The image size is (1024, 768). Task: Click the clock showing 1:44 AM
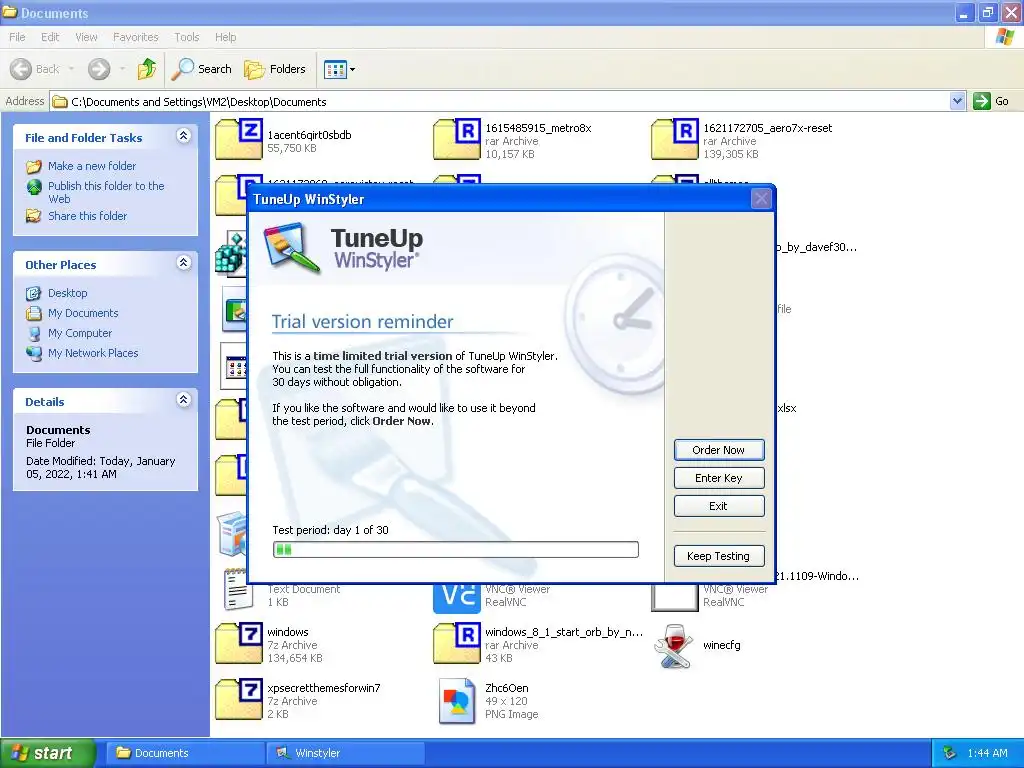(987, 753)
